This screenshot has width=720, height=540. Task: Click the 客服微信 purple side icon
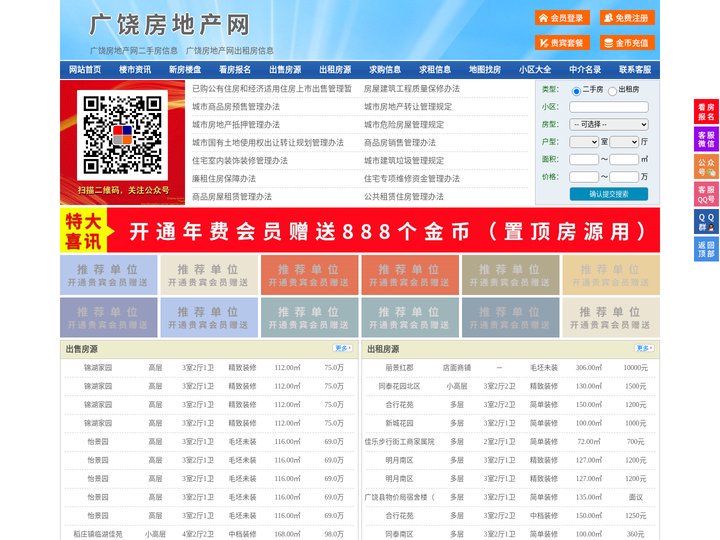[706, 139]
